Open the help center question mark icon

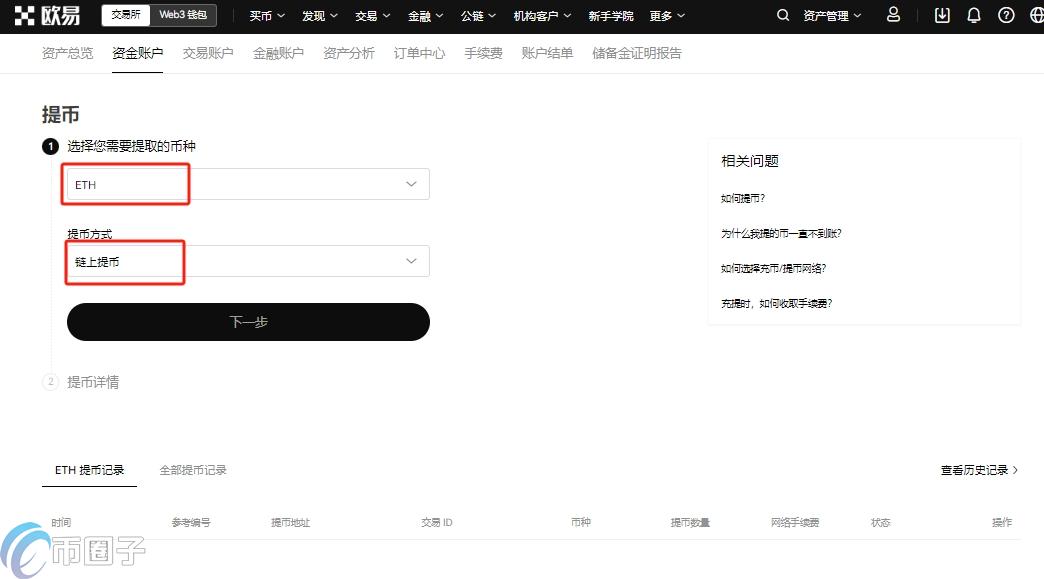[1006, 16]
